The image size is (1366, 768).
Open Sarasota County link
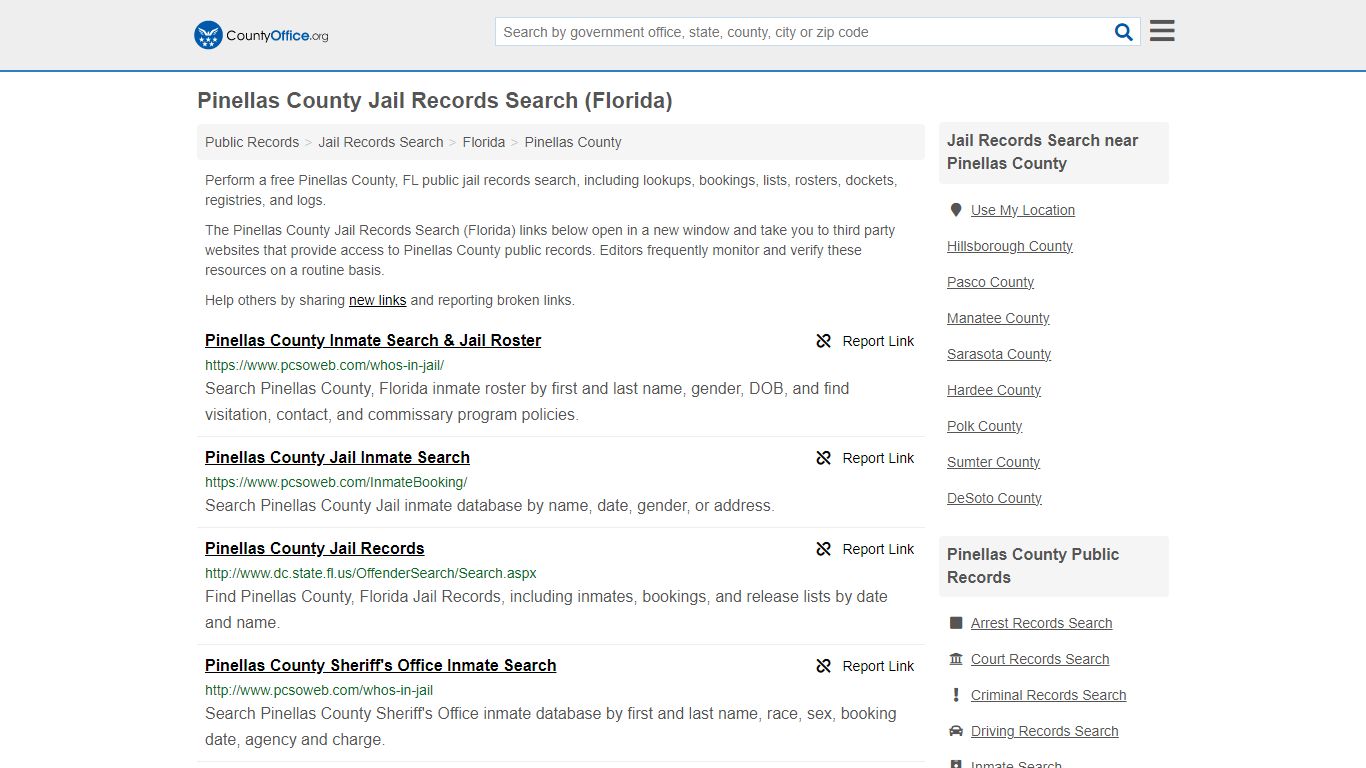(x=999, y=354)
